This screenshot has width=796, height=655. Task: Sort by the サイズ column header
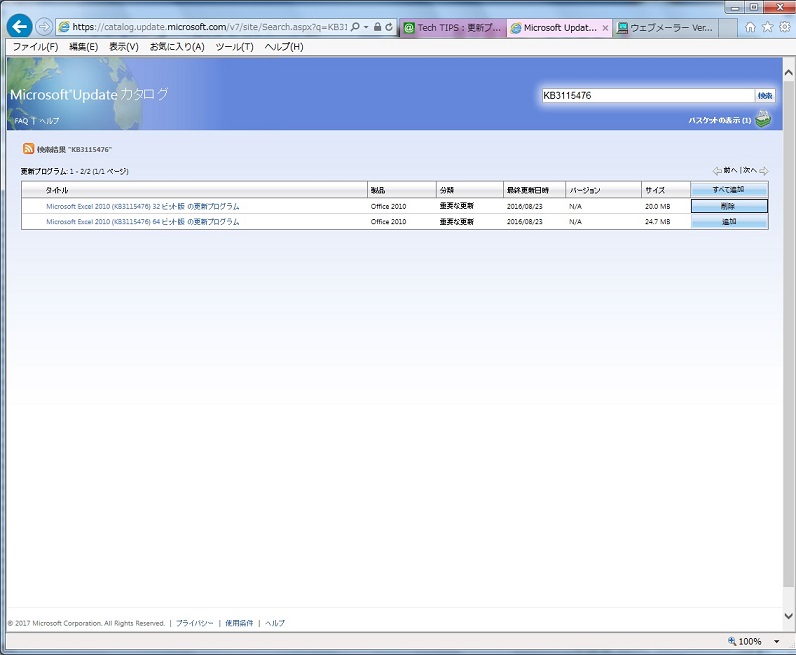(655, 190)
